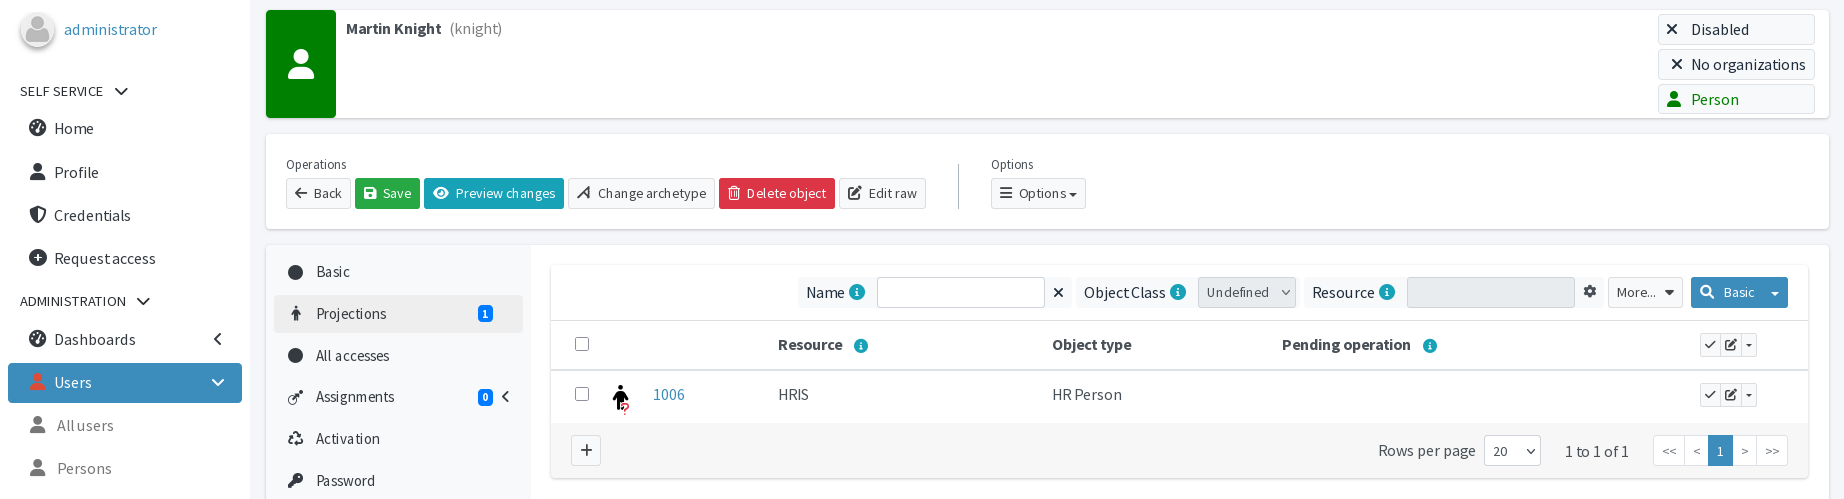Click the X icon to clear Name filter

coord(1058,292)
